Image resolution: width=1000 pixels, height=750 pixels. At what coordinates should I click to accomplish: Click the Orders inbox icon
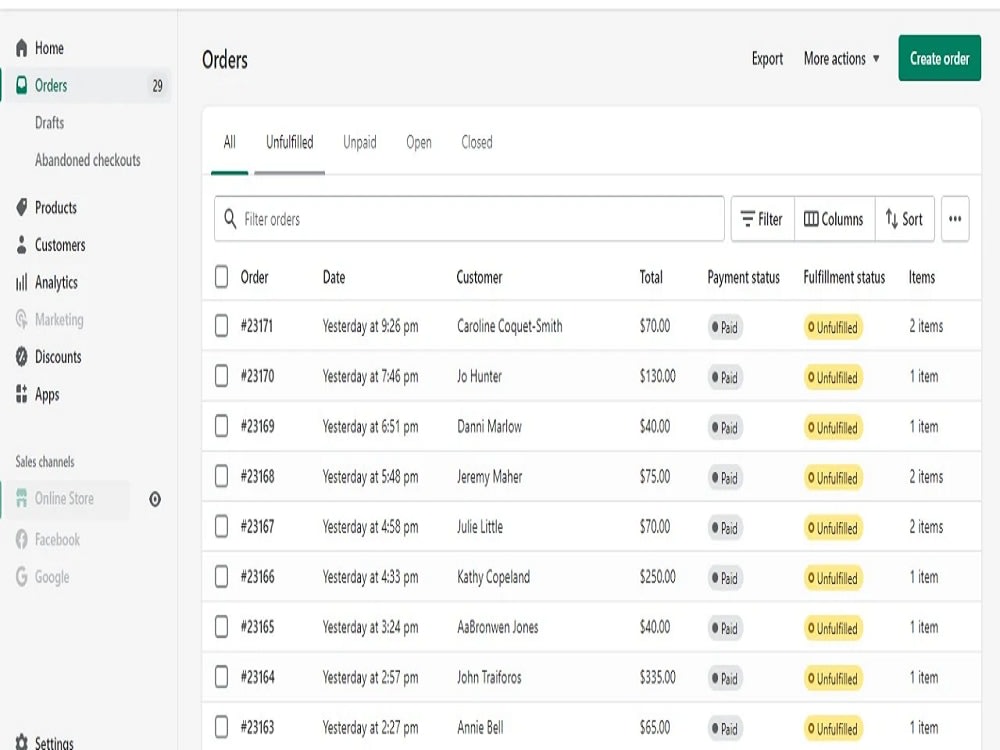tap(22, 85)
